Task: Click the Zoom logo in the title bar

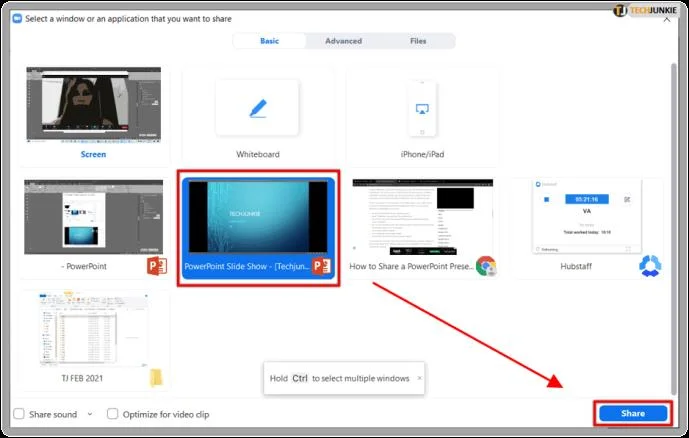Action: [x=17, y=18]
